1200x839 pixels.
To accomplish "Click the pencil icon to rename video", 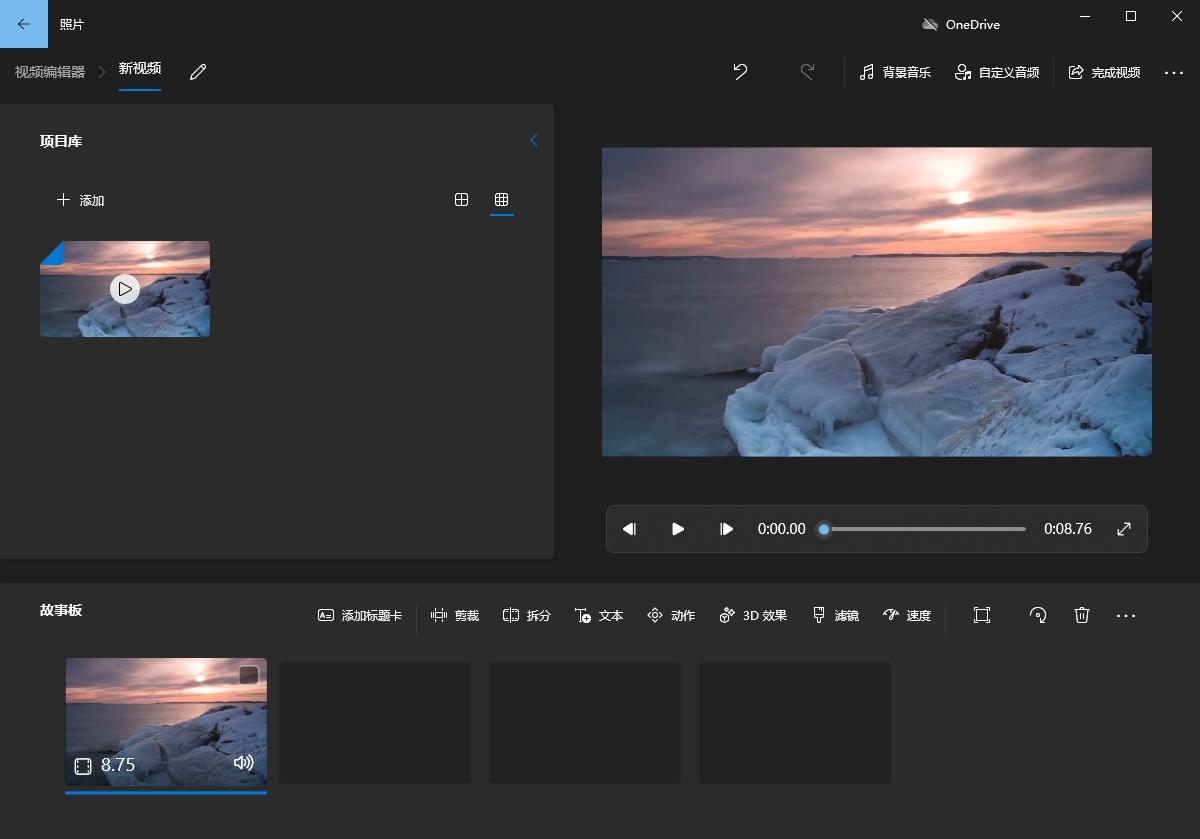I will pos(198,72).
